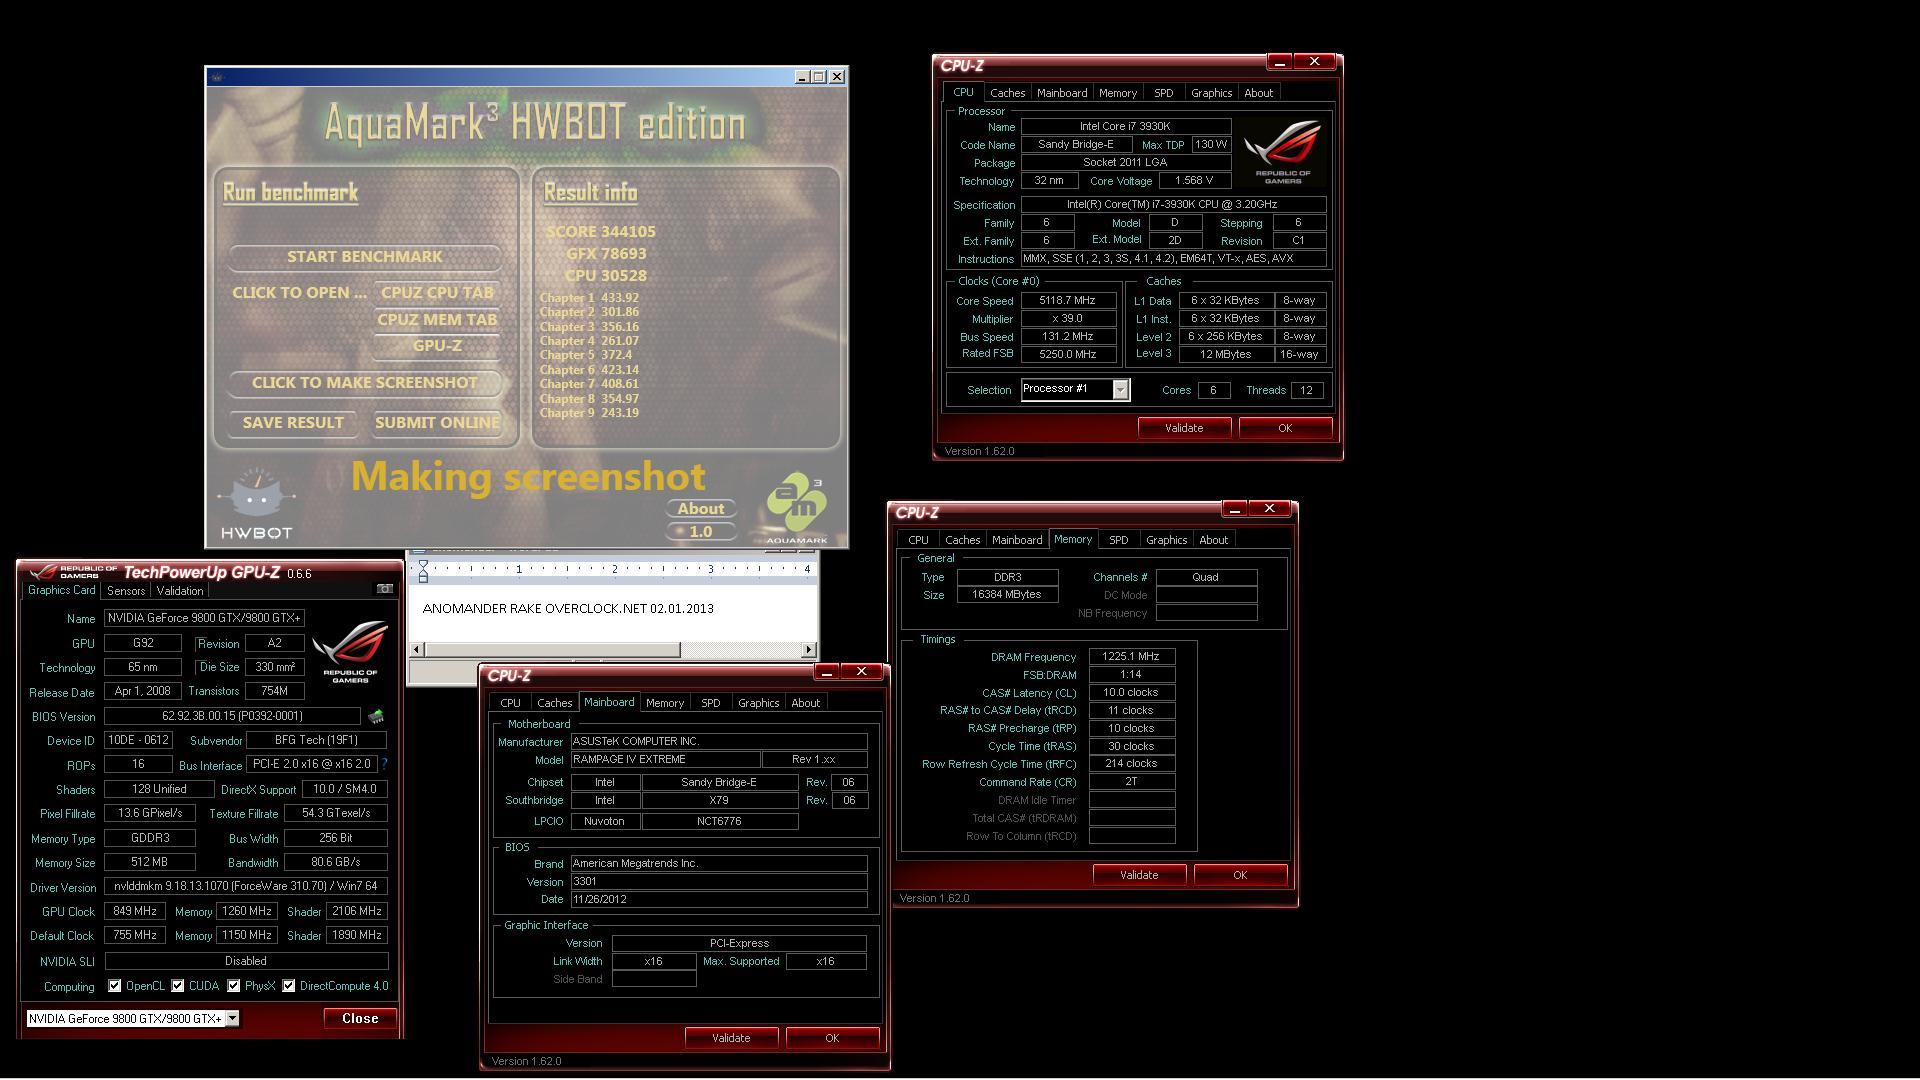The height and width of the screenshot is (1080, 1920).
Task: Click the BIOS Version field in GPU-Z
Action: point(232,716)
